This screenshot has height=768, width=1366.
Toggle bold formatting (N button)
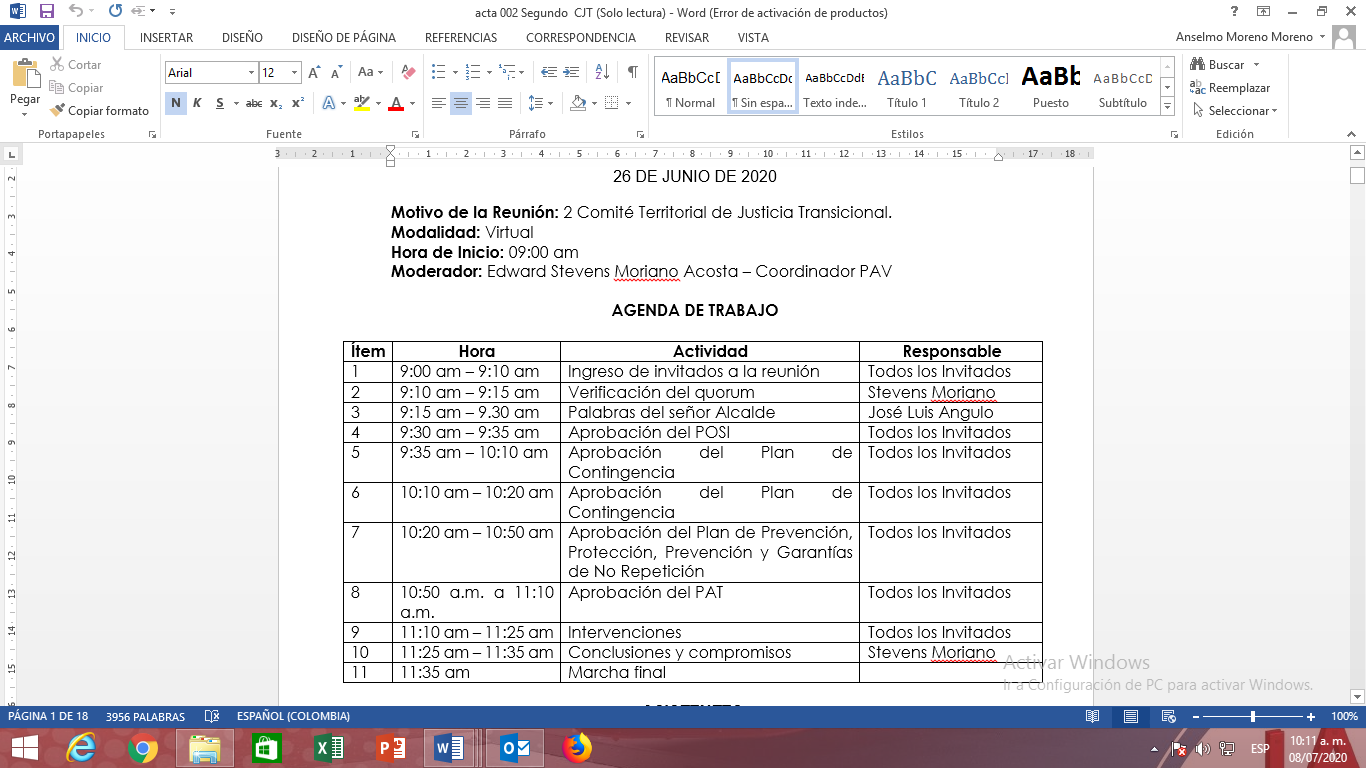(x=176, y=103)
